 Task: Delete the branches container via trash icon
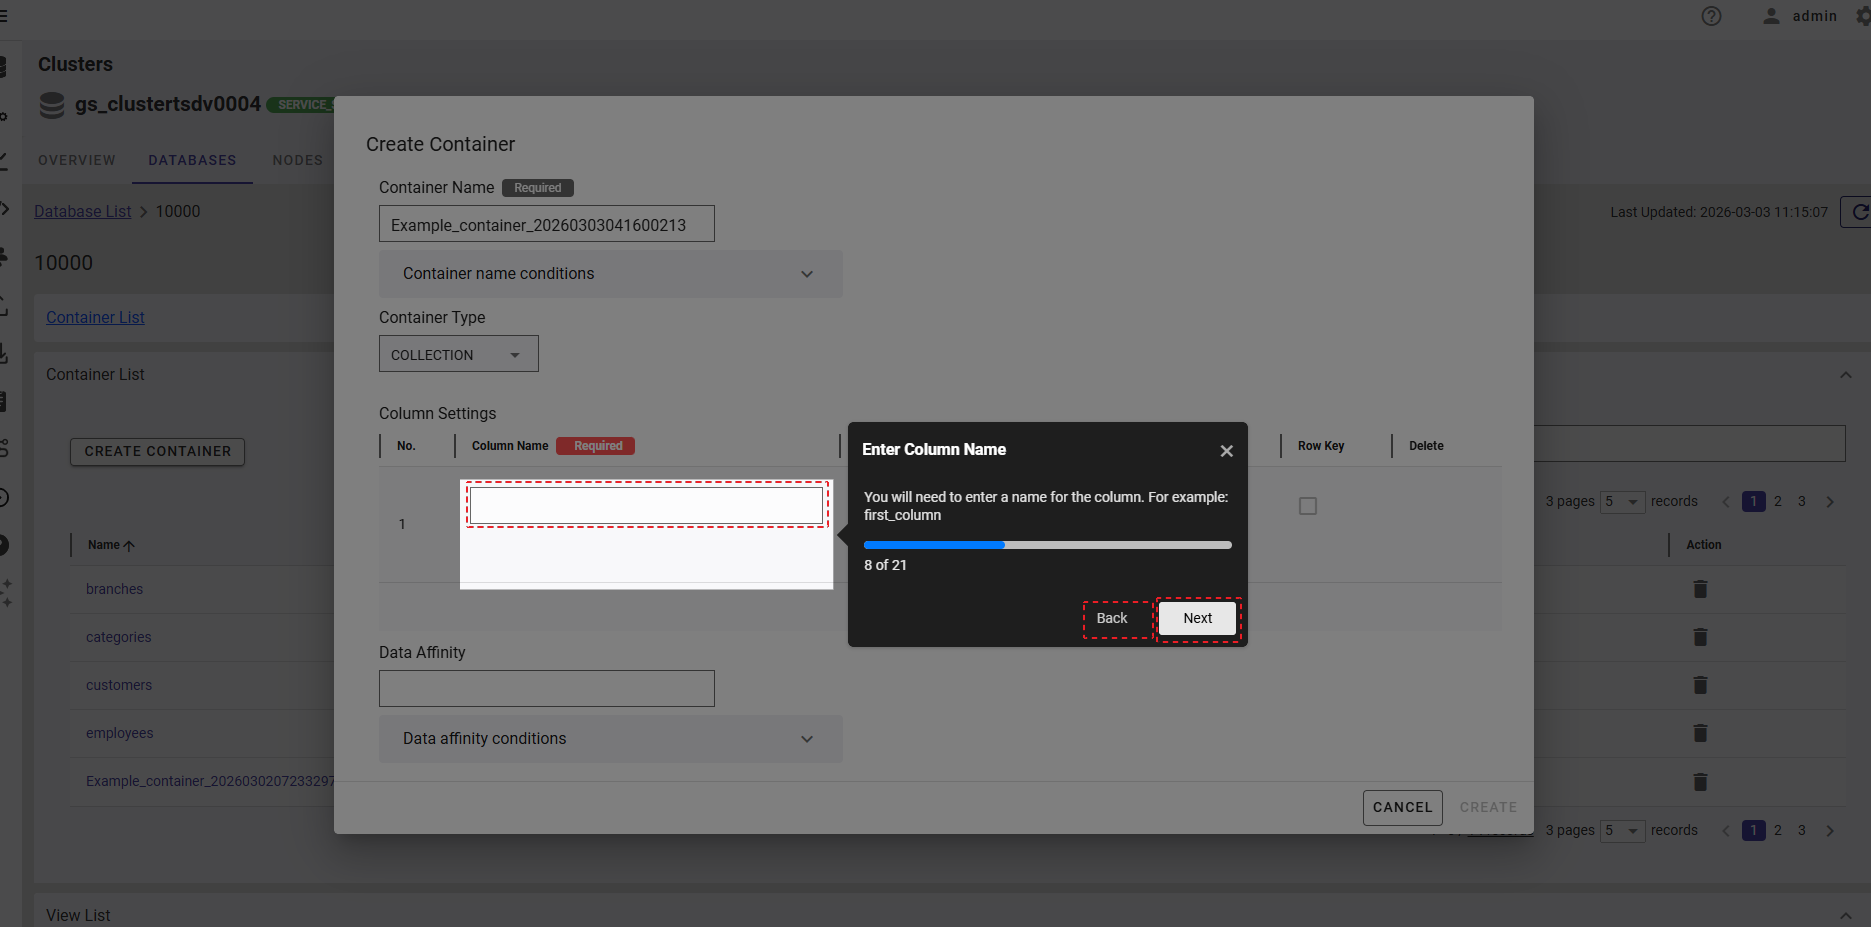pos(1699,589)
